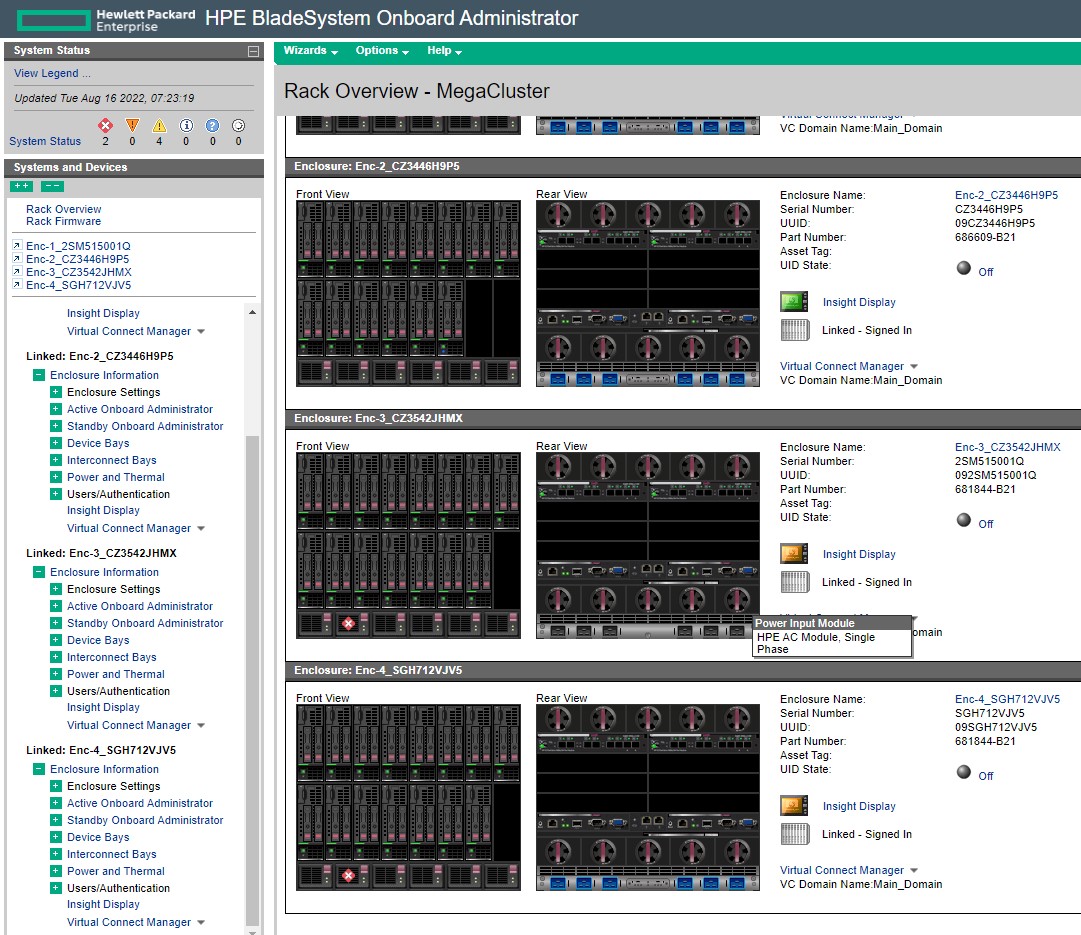1081x935 pixels.
Task: Expand Enclosure Settings under Linked Enc-2
Action: point(56,392)
